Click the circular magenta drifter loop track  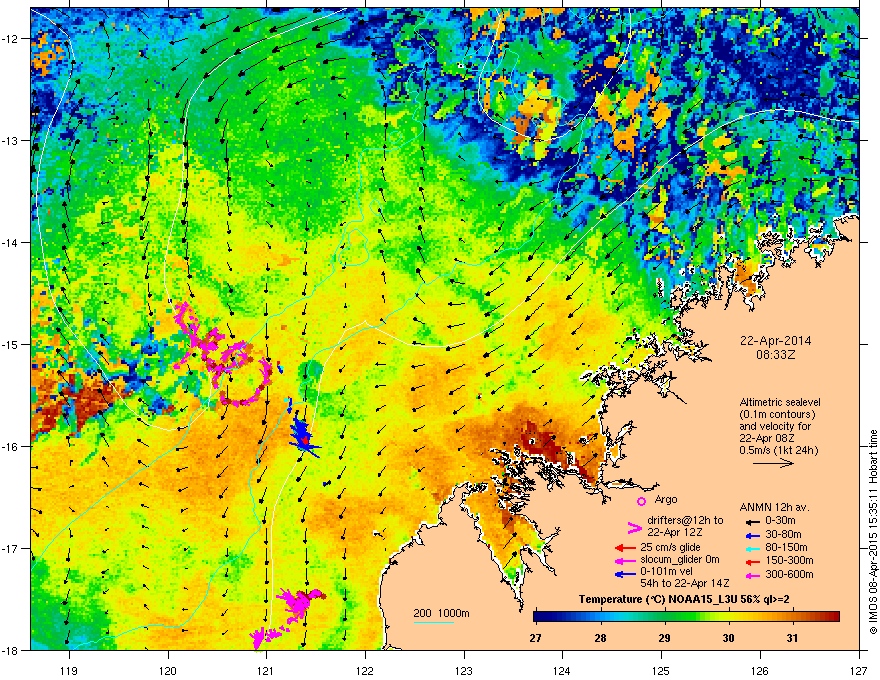pos(247,380)
